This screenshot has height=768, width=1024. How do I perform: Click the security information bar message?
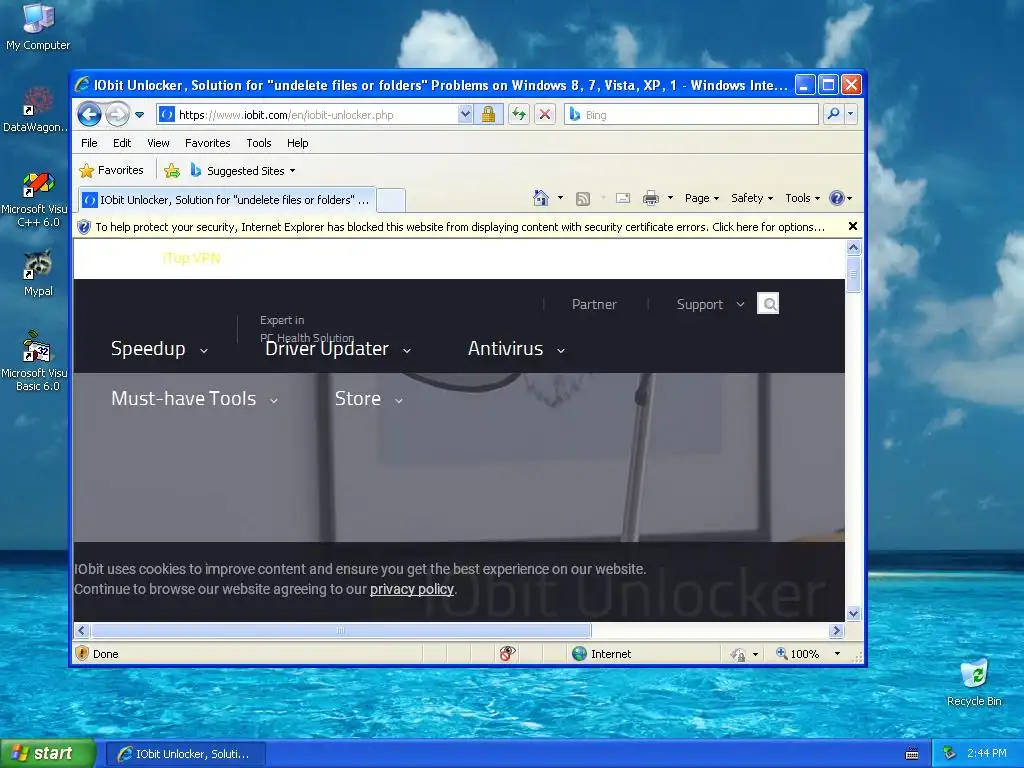pos(460,227)
